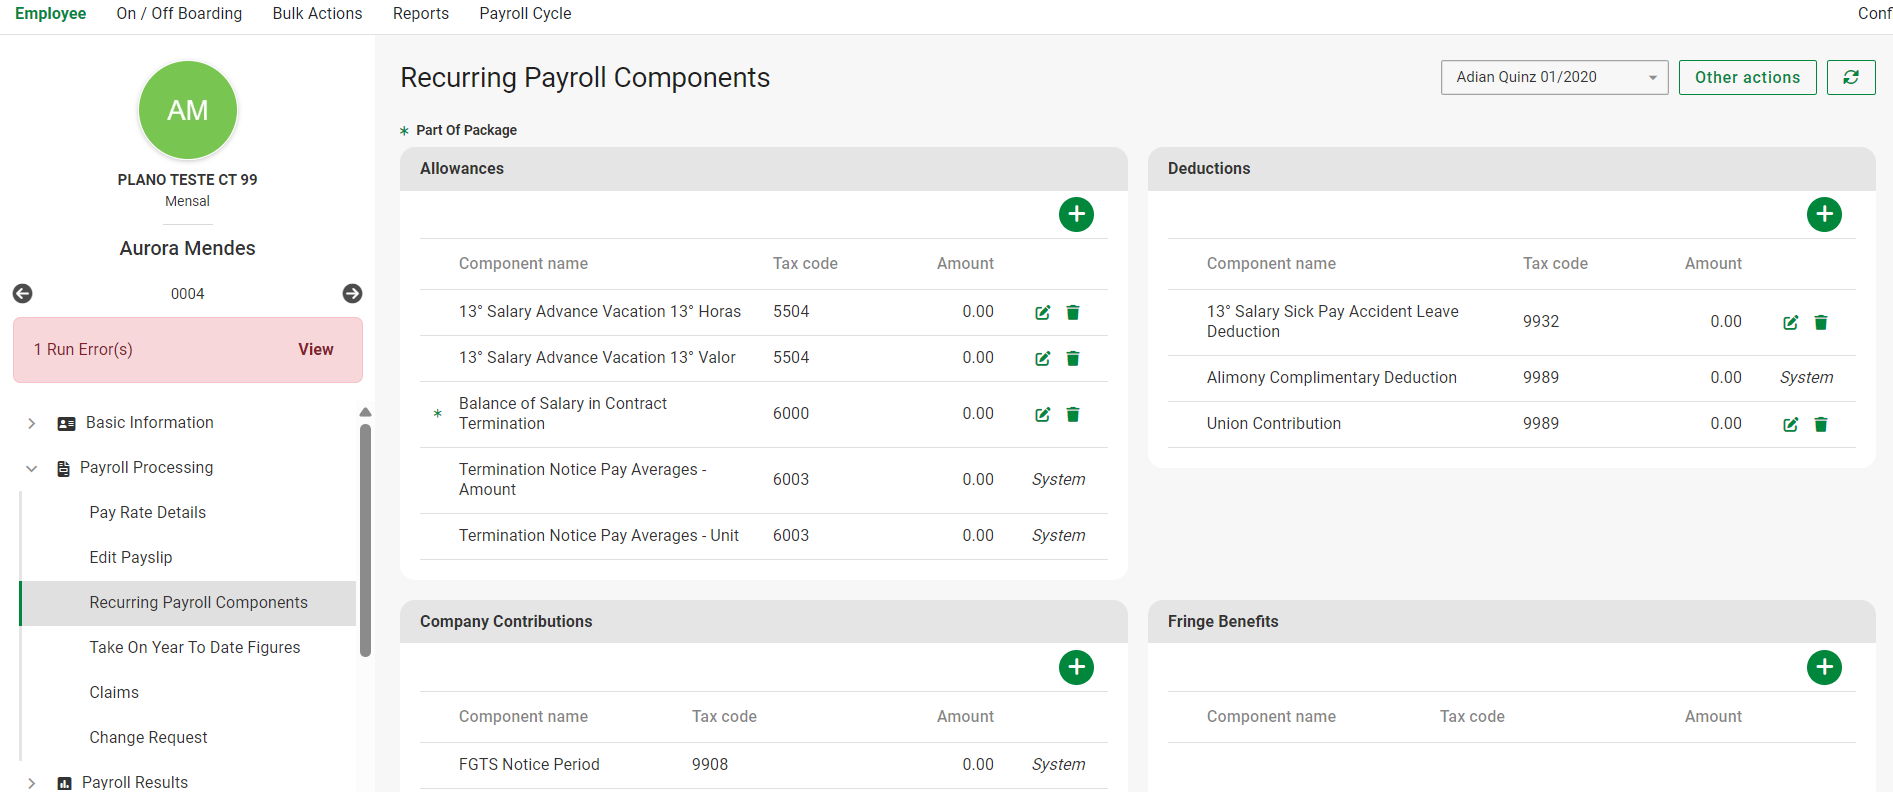Click the add Allowances plus icon
The image size is (1893, 792).
click(1076, 214)
